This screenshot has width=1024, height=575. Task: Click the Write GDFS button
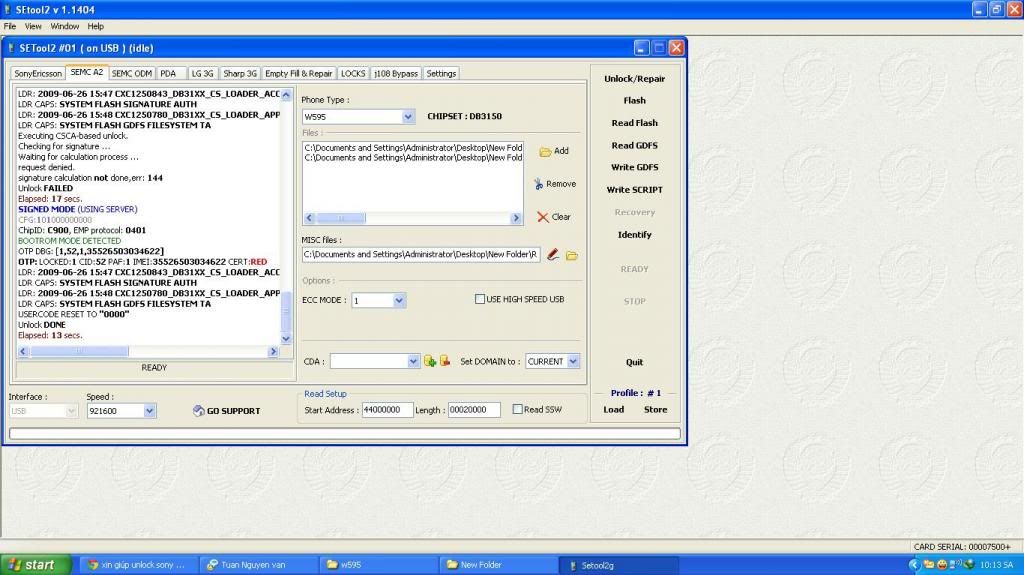pyautogui.click(x=634, y=167)
